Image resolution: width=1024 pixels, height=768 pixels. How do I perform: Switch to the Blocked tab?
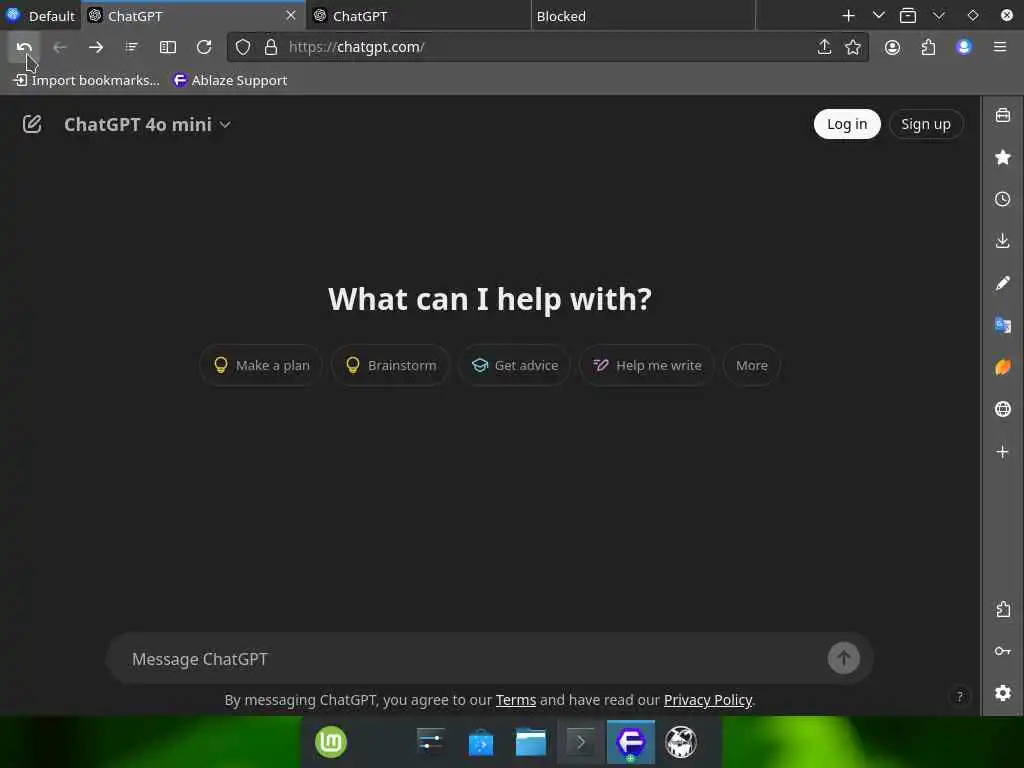(643, 16)
